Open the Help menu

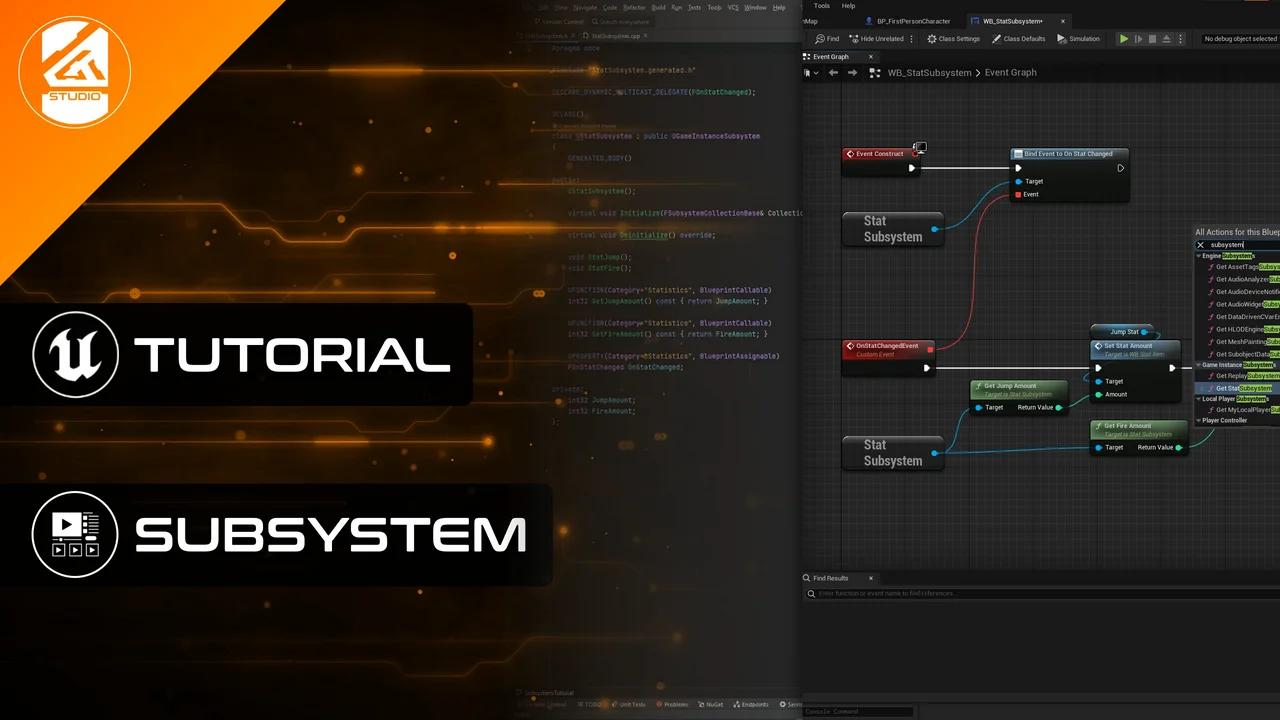coord(848,6)
